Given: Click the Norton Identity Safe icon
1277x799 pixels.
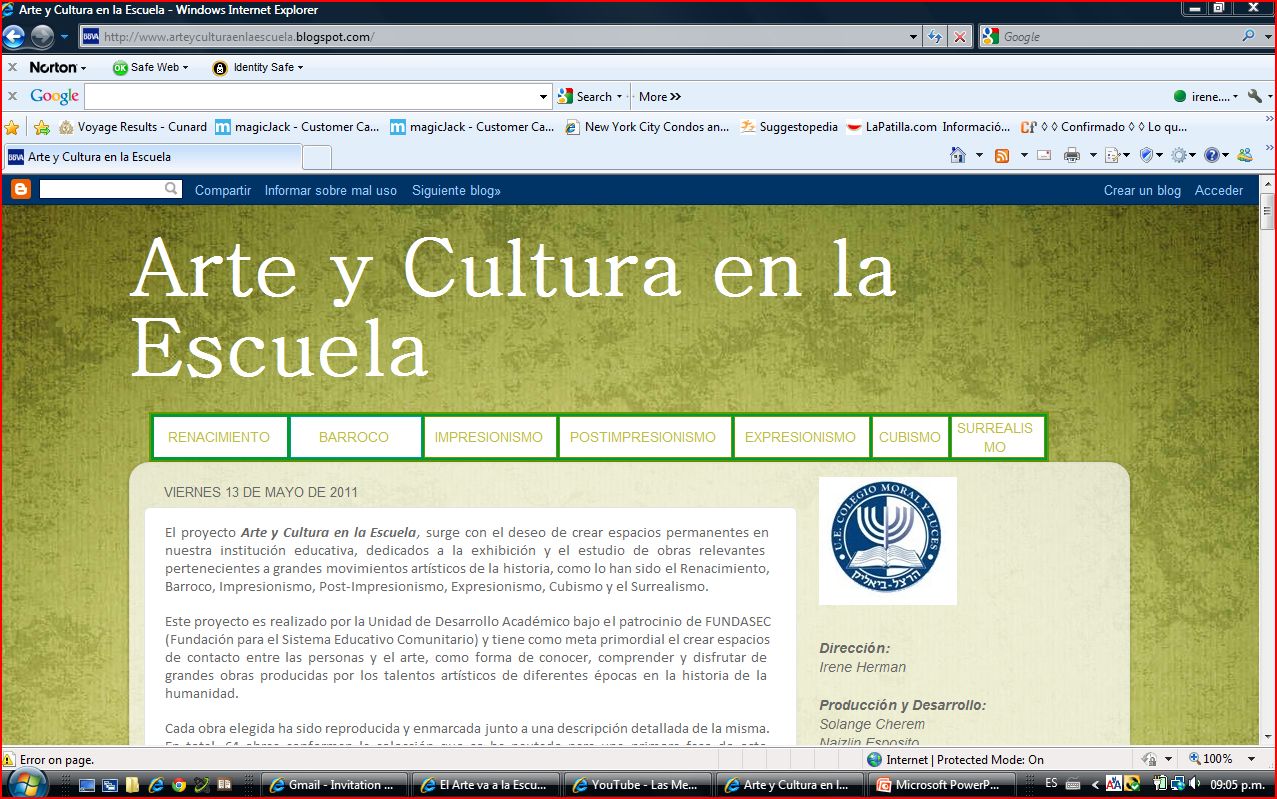Looking at the screenshot, I should coord(220,68).
